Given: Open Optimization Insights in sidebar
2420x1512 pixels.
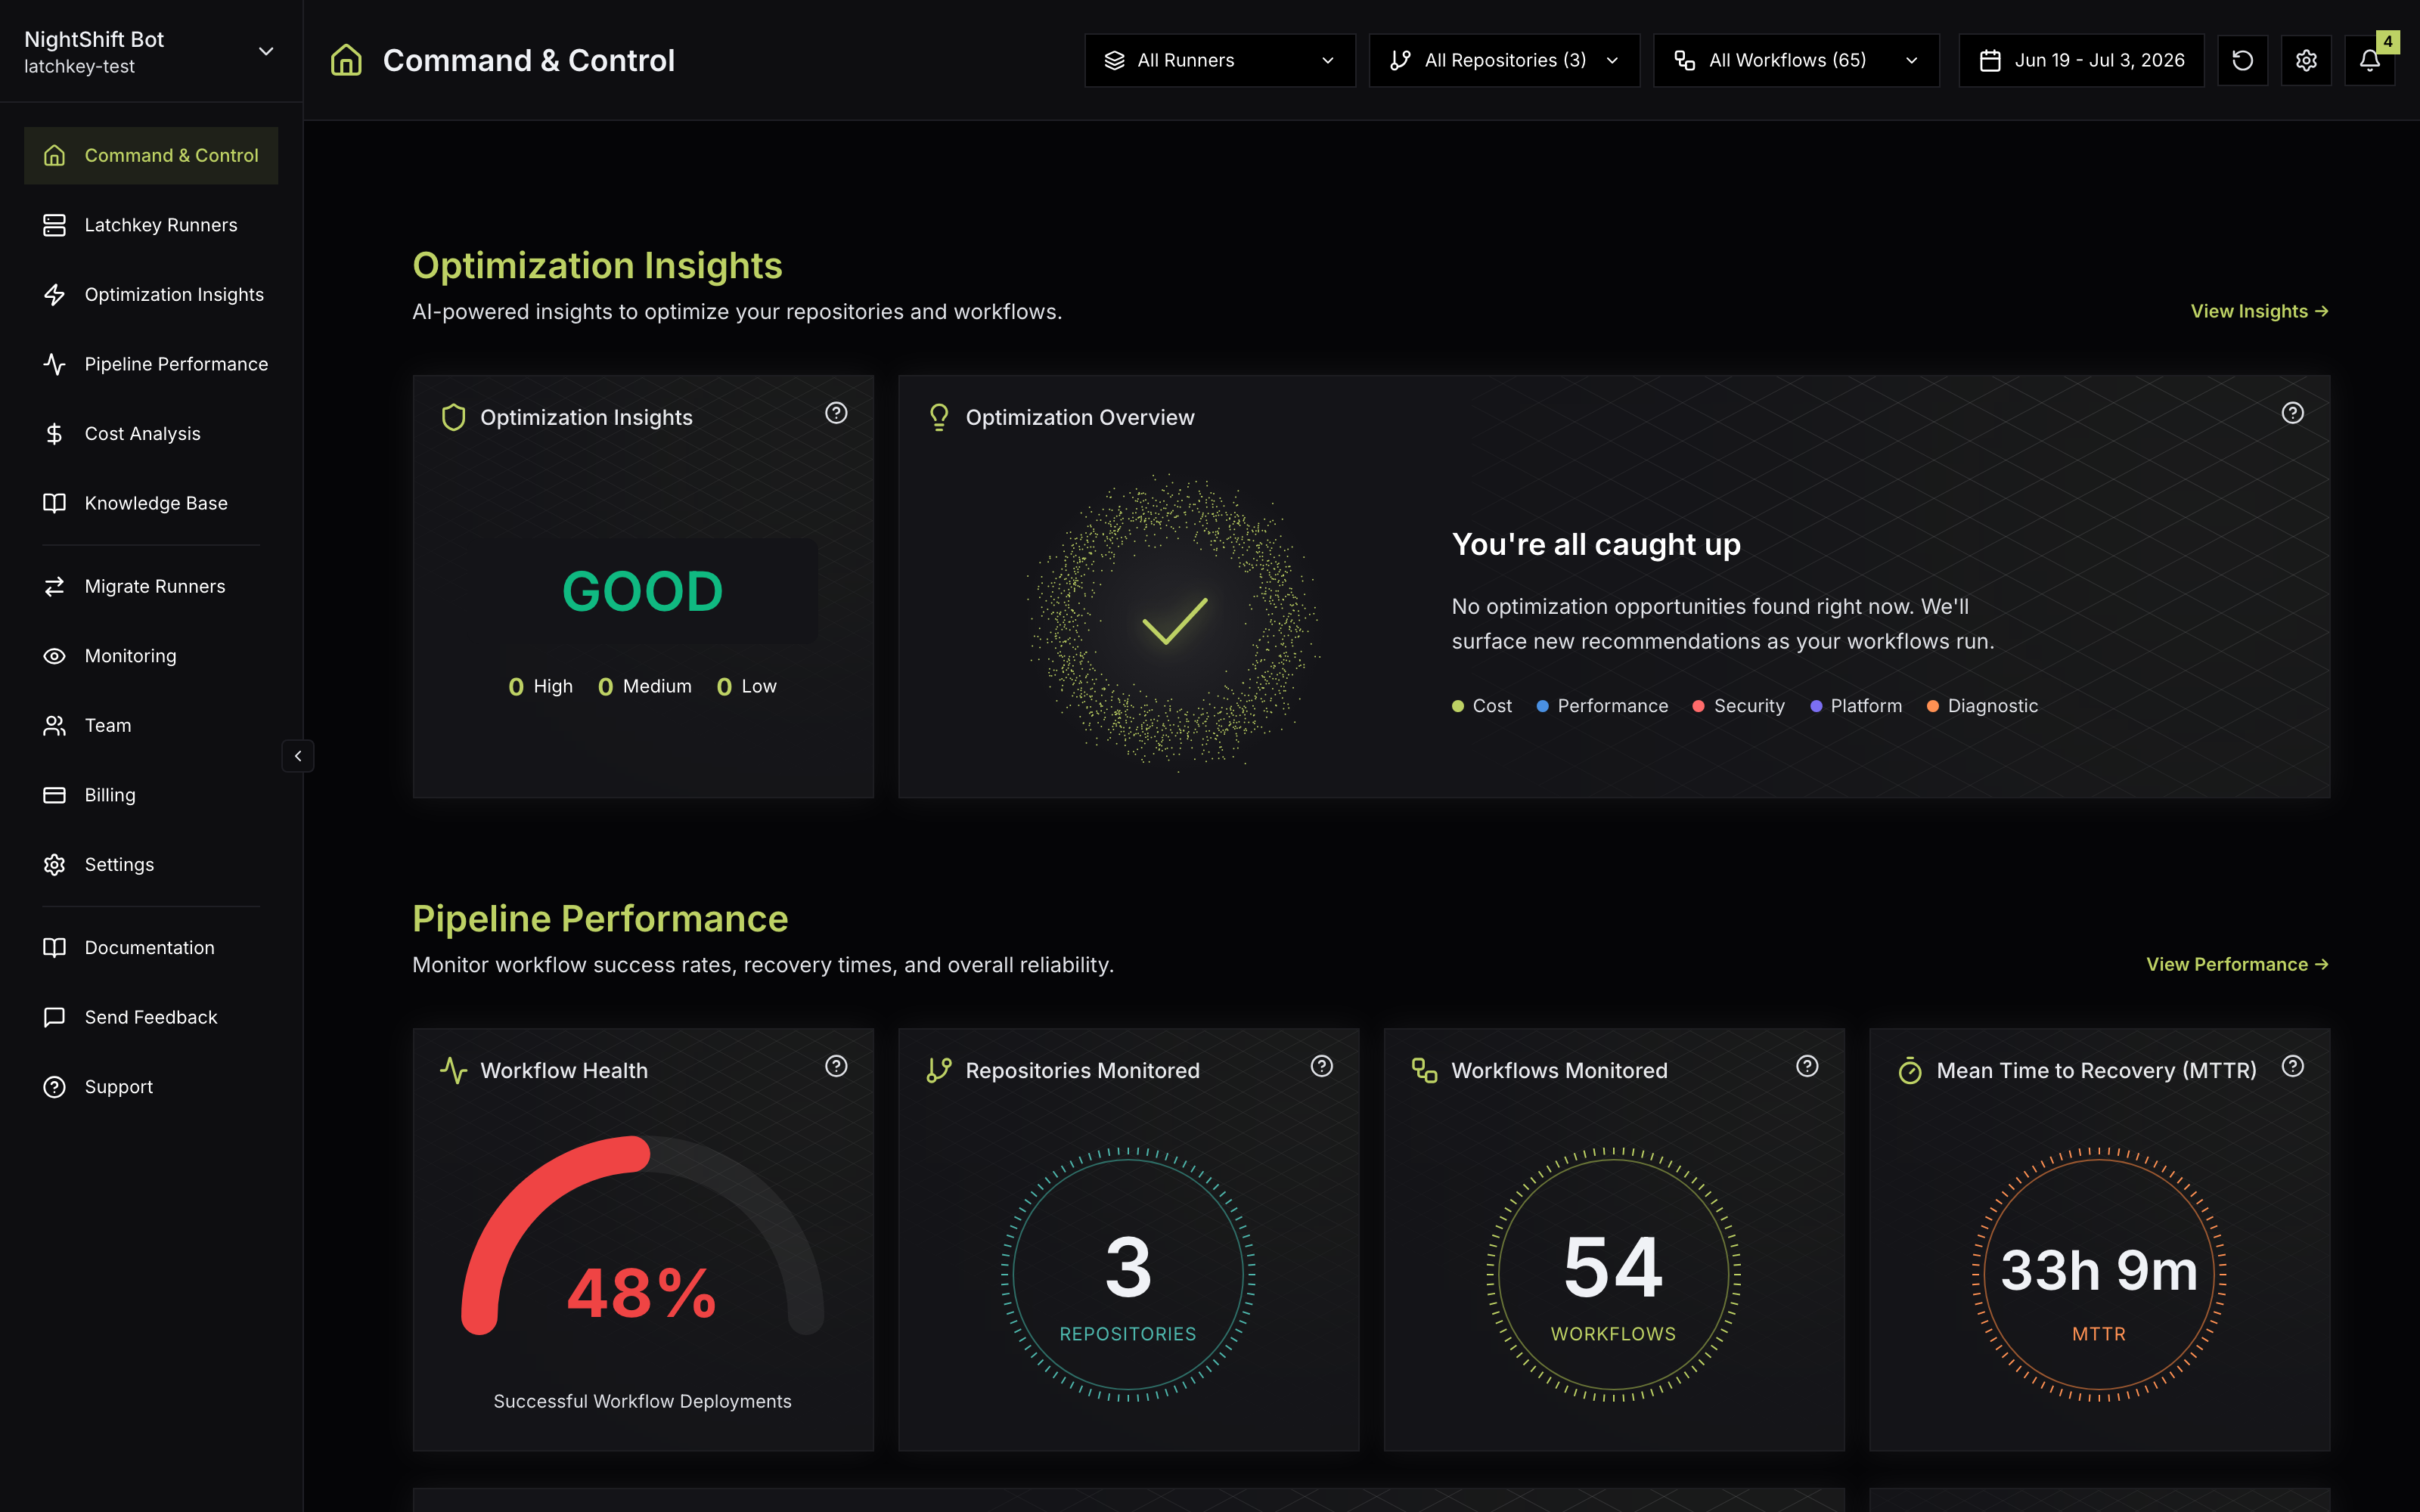Looking at the screenshot, I should (151, 294).
